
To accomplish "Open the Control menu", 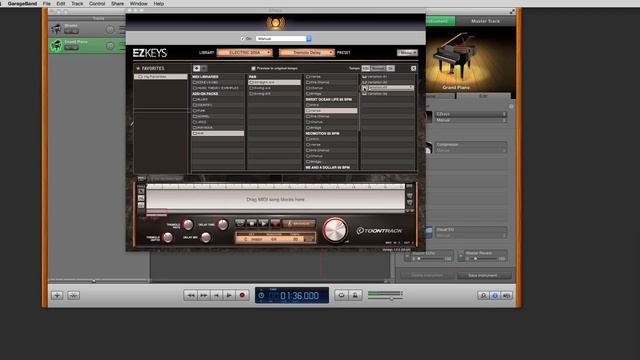I will click(x=97, y=3).
